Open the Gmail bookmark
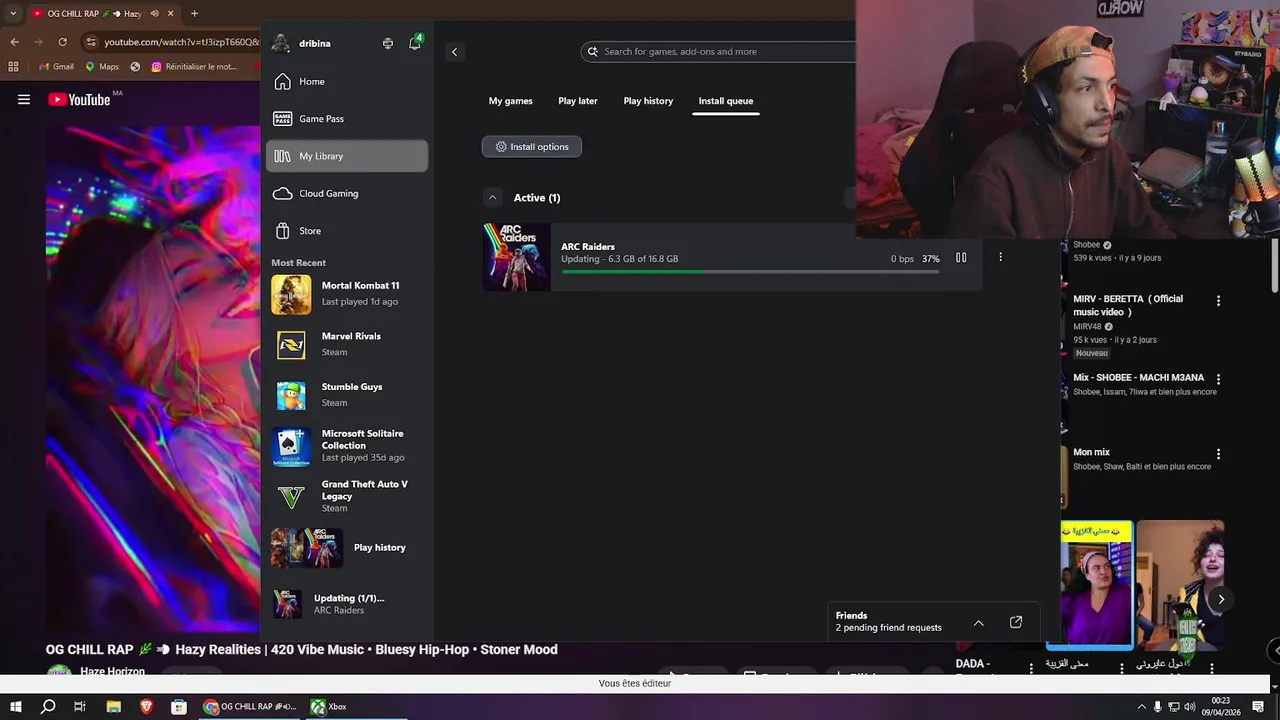 pyautogui.click(x=56, y=67)
